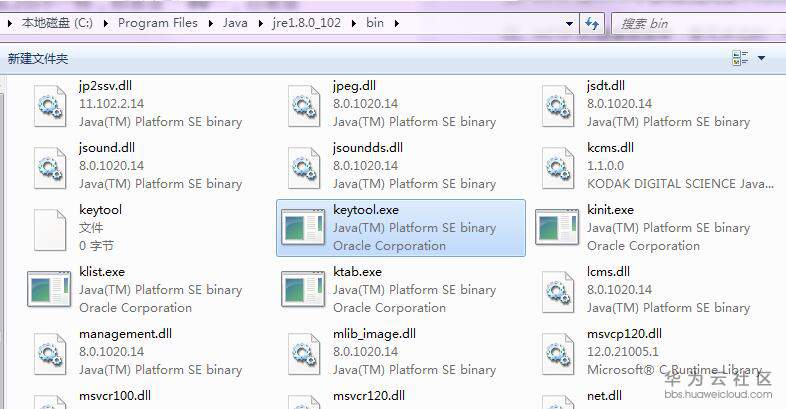Expand the arrow after jre1.8.0_102 breadcrumb

354,23
